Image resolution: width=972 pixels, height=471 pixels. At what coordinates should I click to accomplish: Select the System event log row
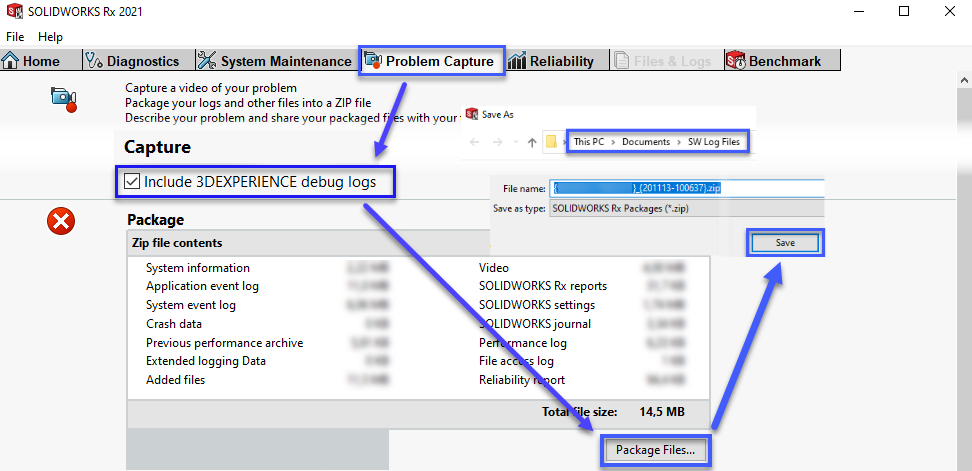click(x=190, y=305)
